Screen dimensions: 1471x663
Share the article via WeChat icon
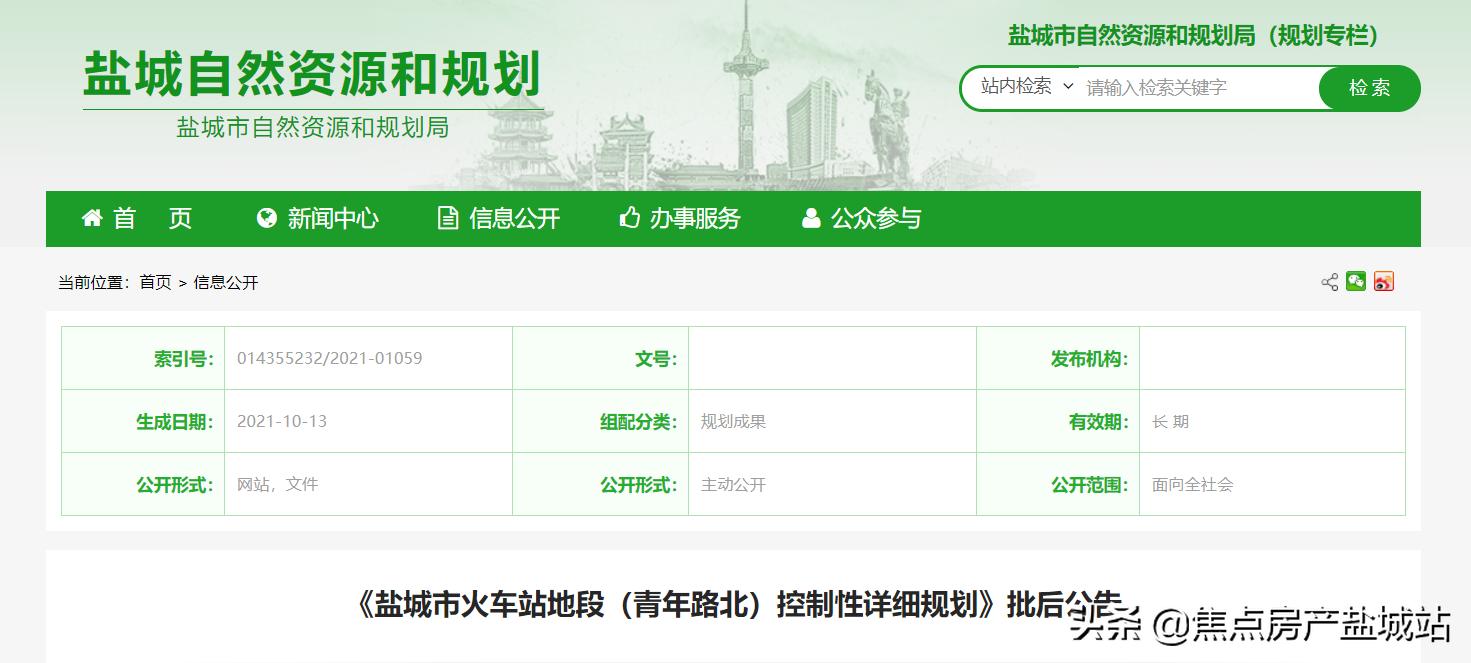coord(1356,282)
